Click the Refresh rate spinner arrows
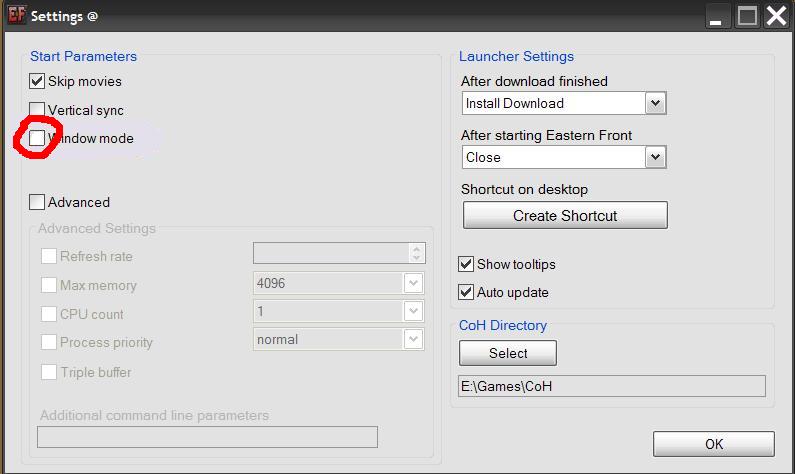795x474 pixels. pyautogui.click(x=416, y=253)
